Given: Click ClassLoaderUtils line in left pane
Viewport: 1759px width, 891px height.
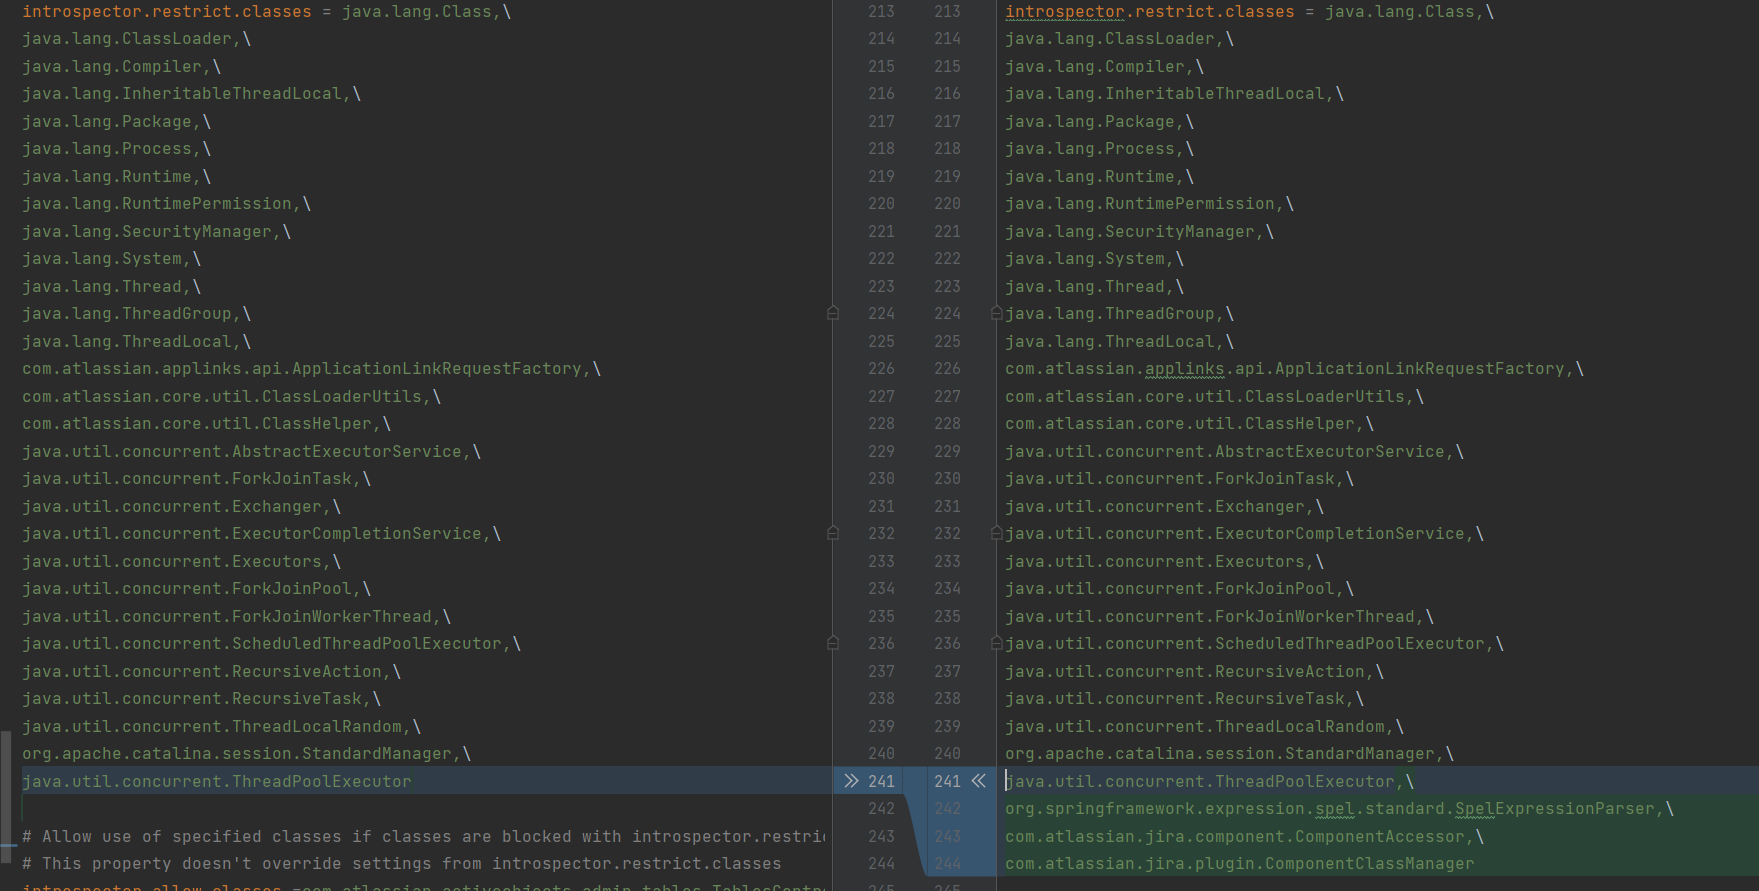Looking at the screenshot, I should pyautogui.click(x=231, y=397).
